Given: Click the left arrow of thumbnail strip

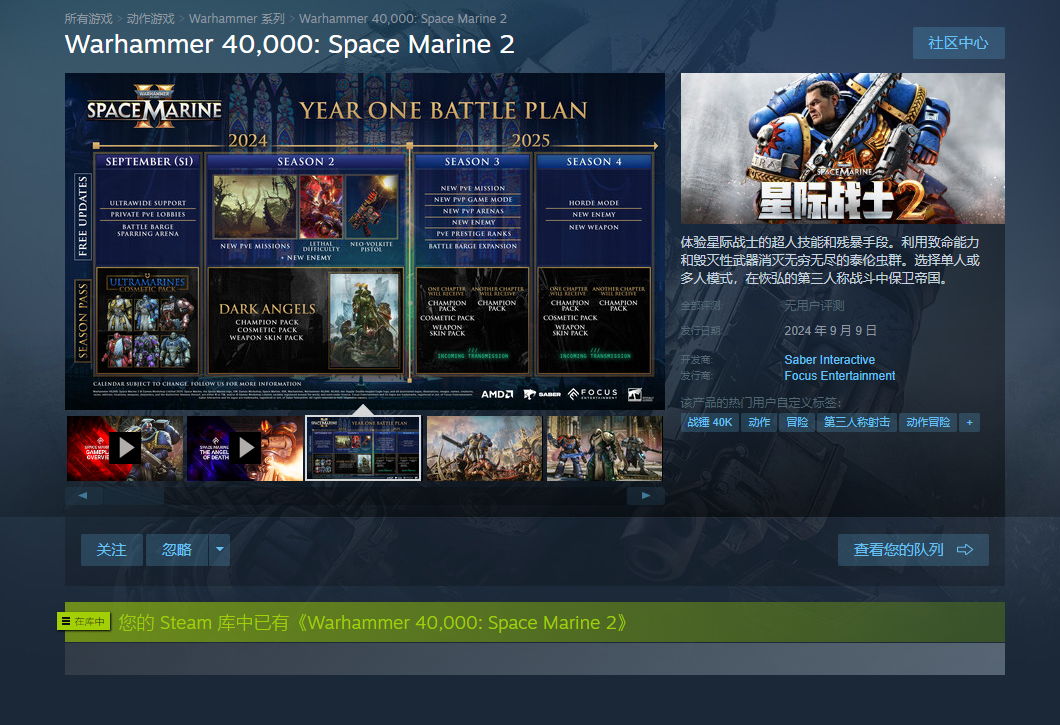Looking at the screenshot, I should pyautogui.click(x=83, y=496).
